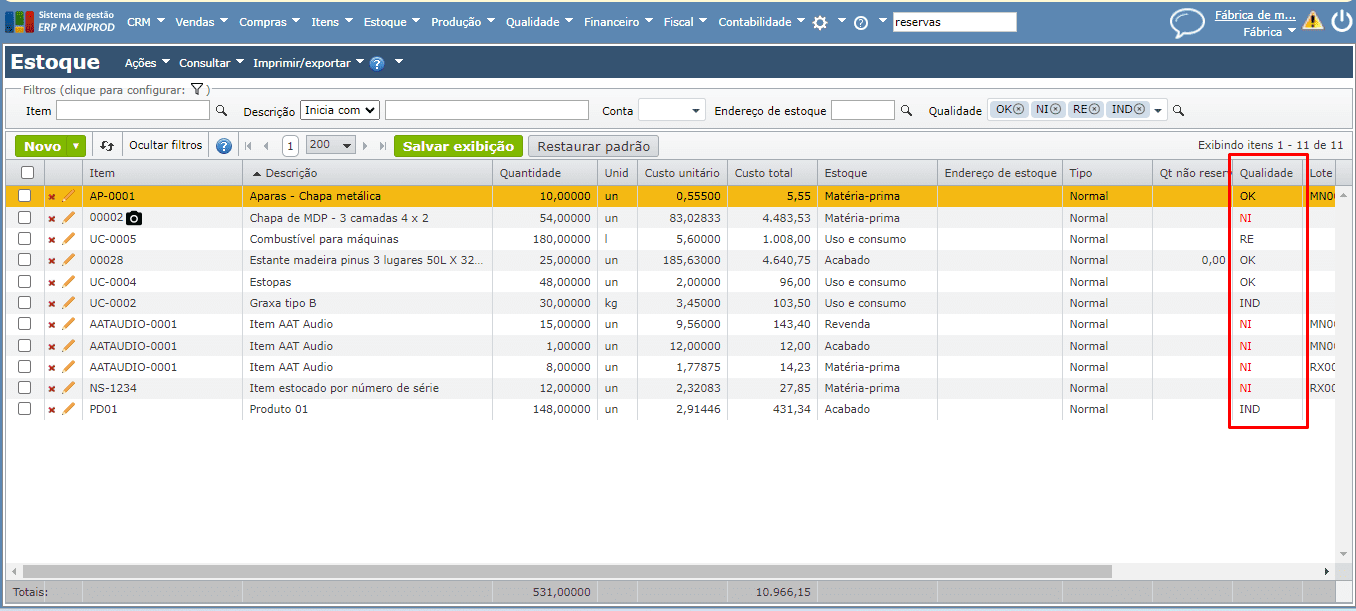Click the refresh arrows icon beside Novo
This screenshot has height=611, width=1356.
pyautogui.click(x=108, y=146)
